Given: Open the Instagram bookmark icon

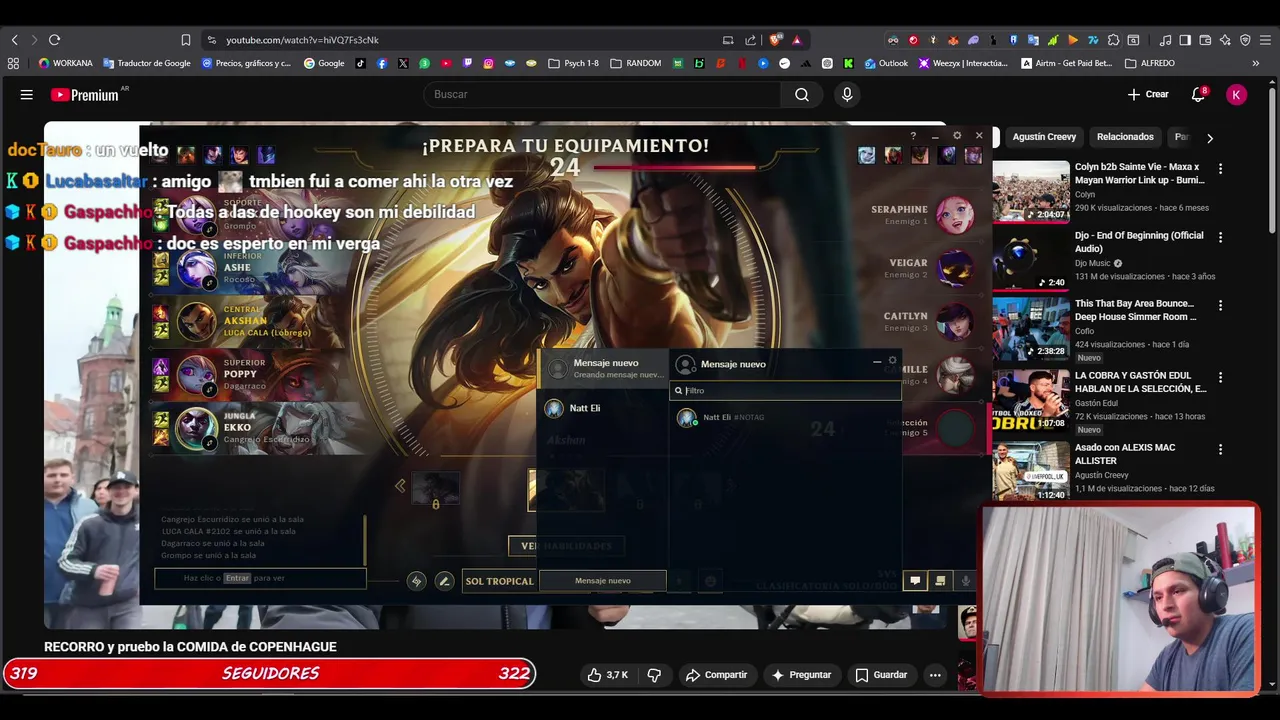Looking at the screenshot, I should click(488, 63).
